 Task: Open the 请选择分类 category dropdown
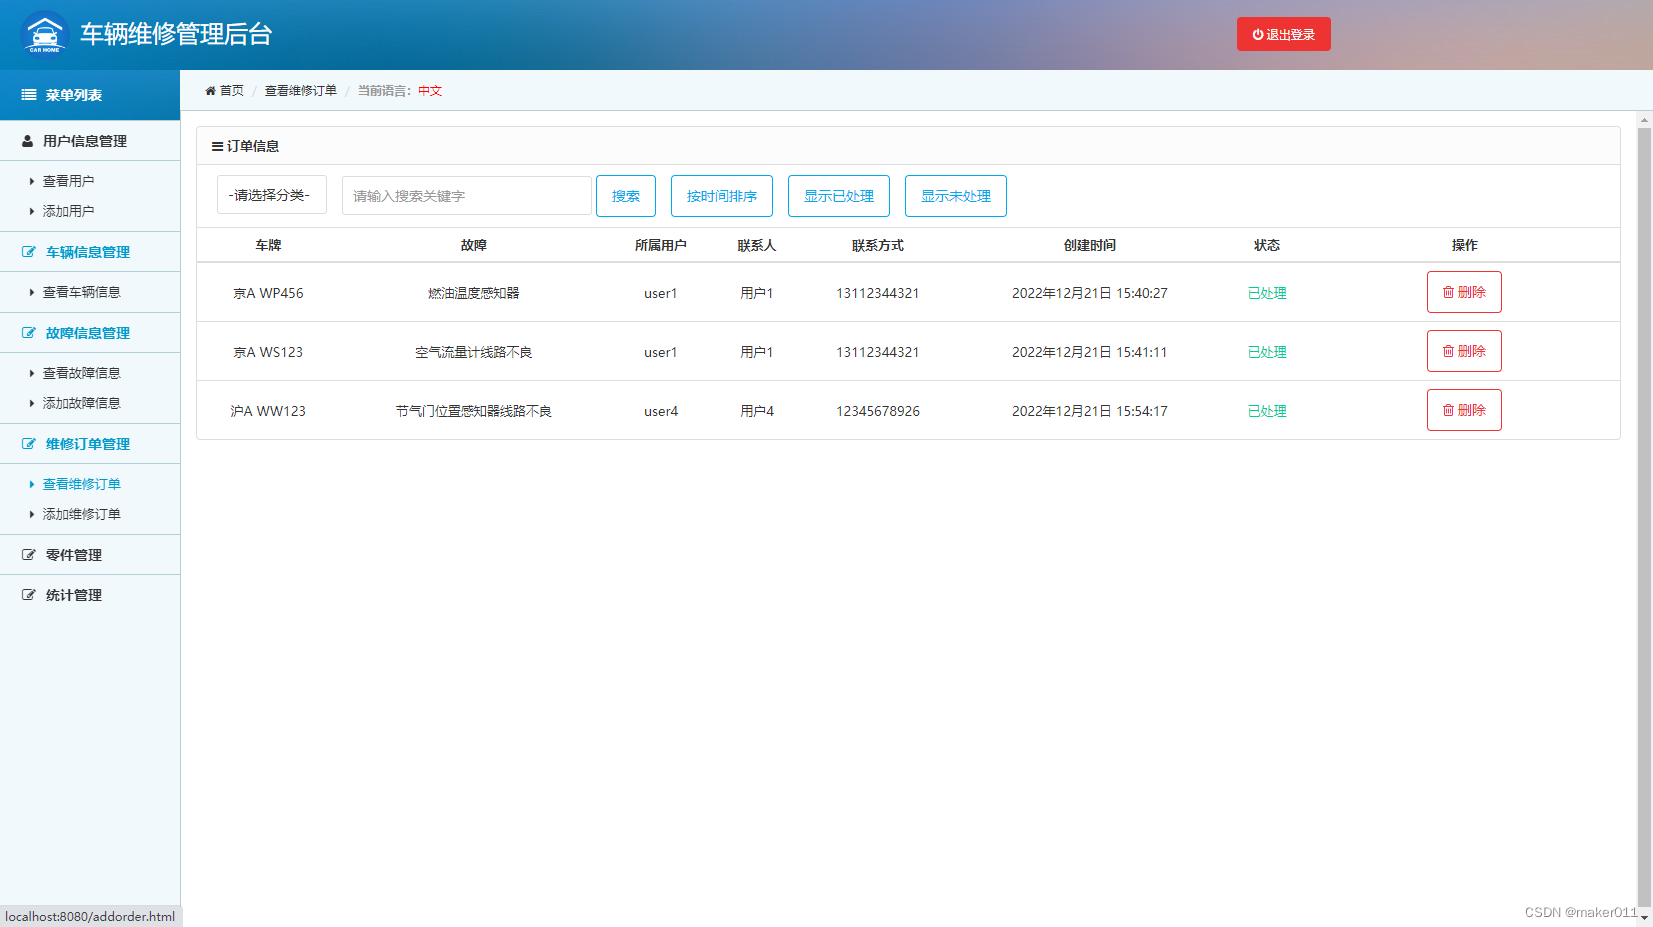coord(271,195)
